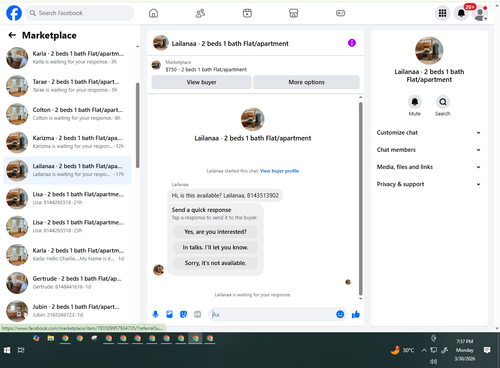Open the Lisa conversation from 21h ago

(x=67, y=198)
